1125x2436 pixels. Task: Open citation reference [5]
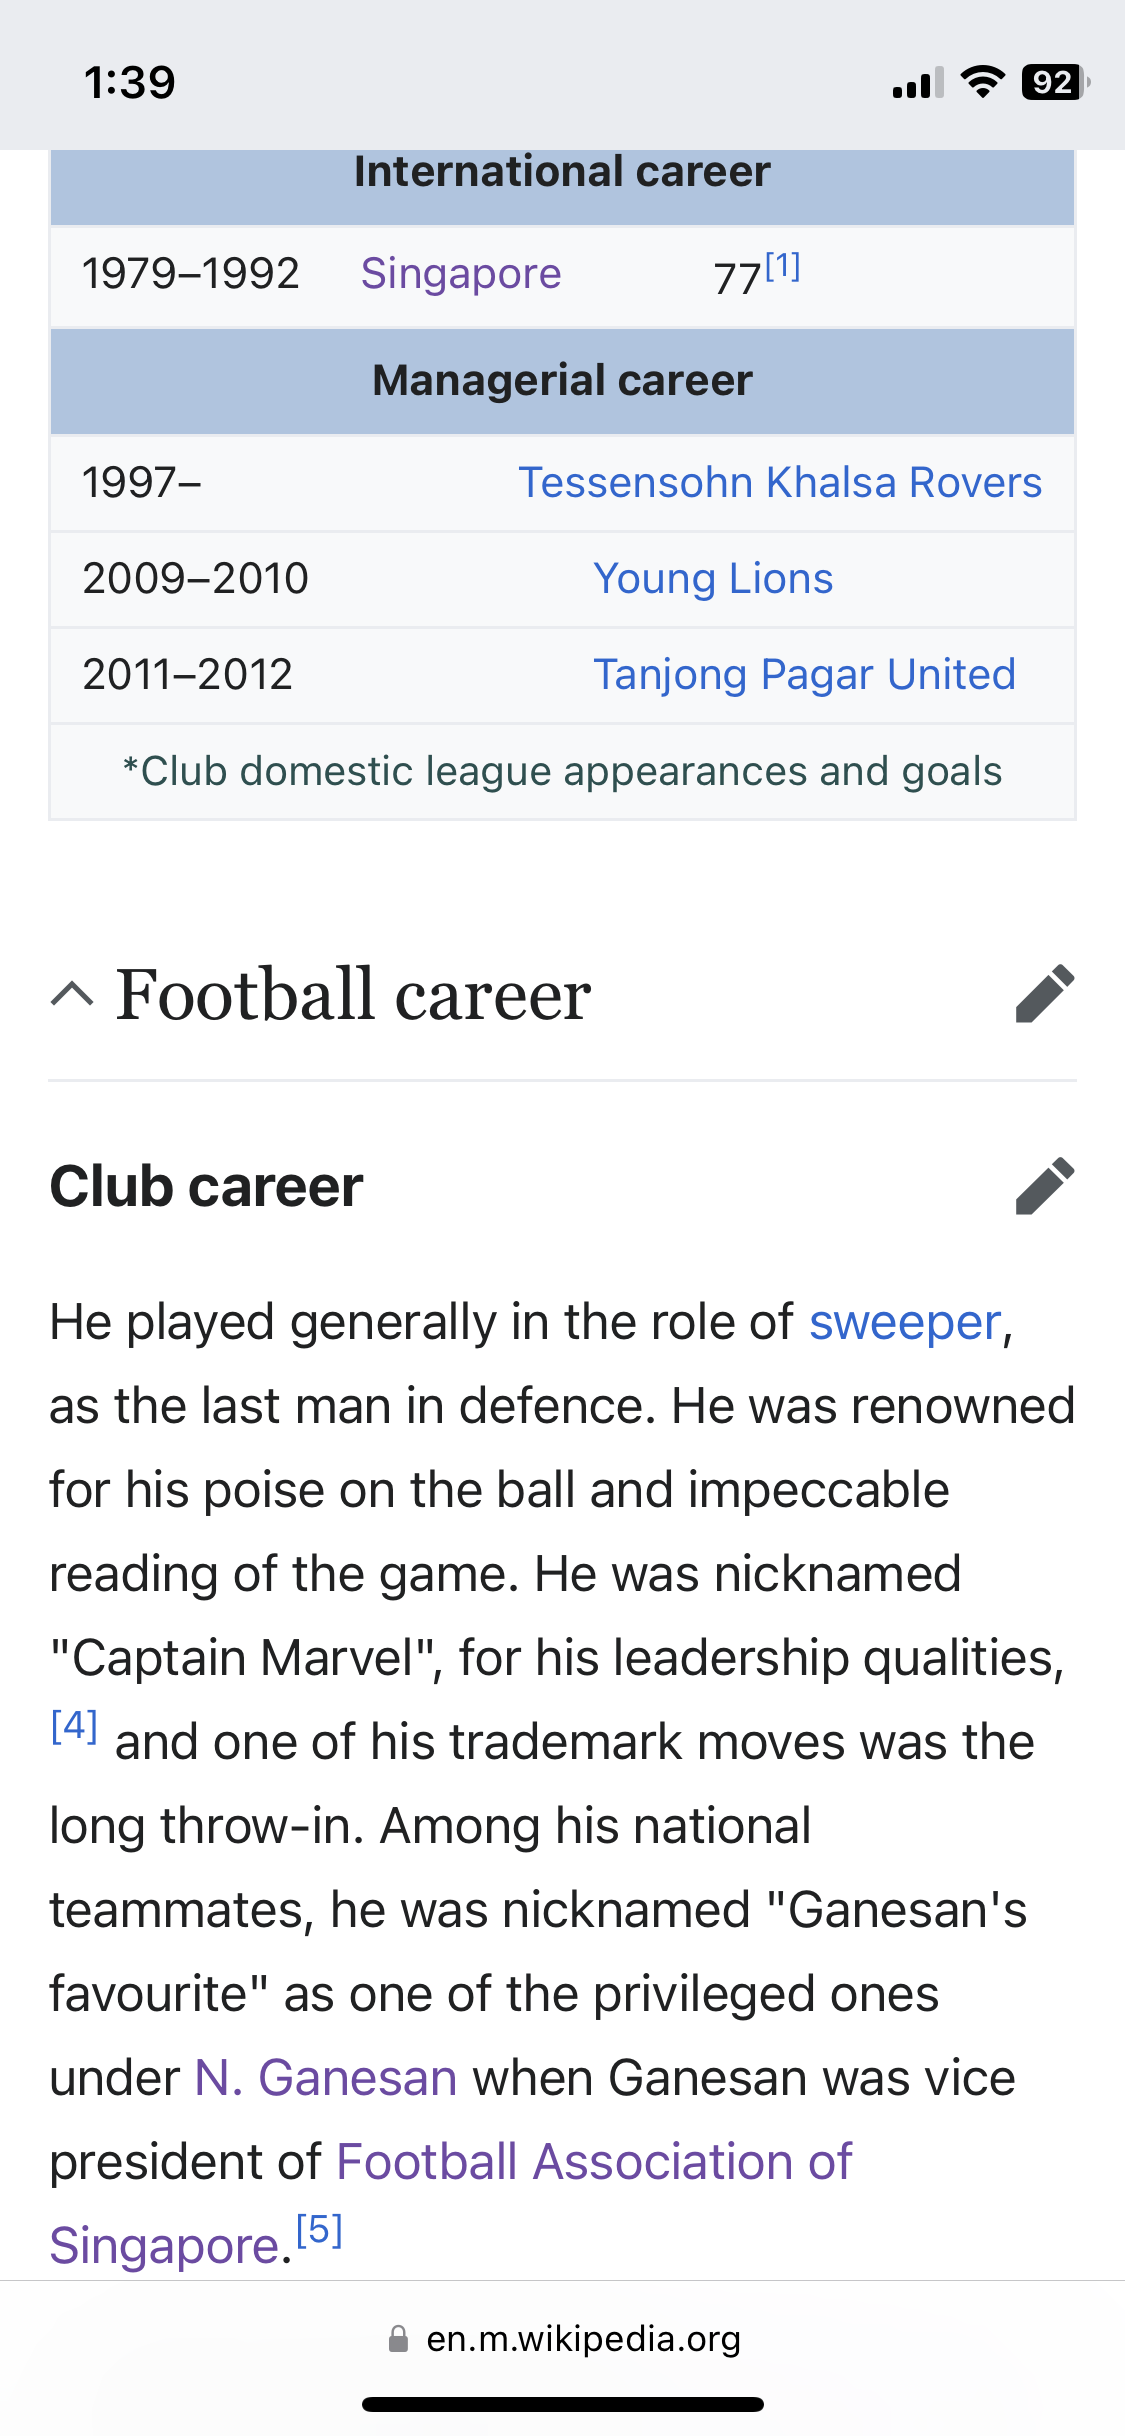coord(320,2230)
